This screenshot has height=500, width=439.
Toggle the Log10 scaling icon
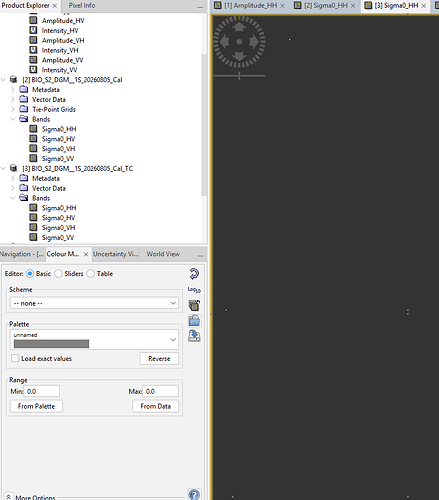pyautogui.click(x=194, y=290)
